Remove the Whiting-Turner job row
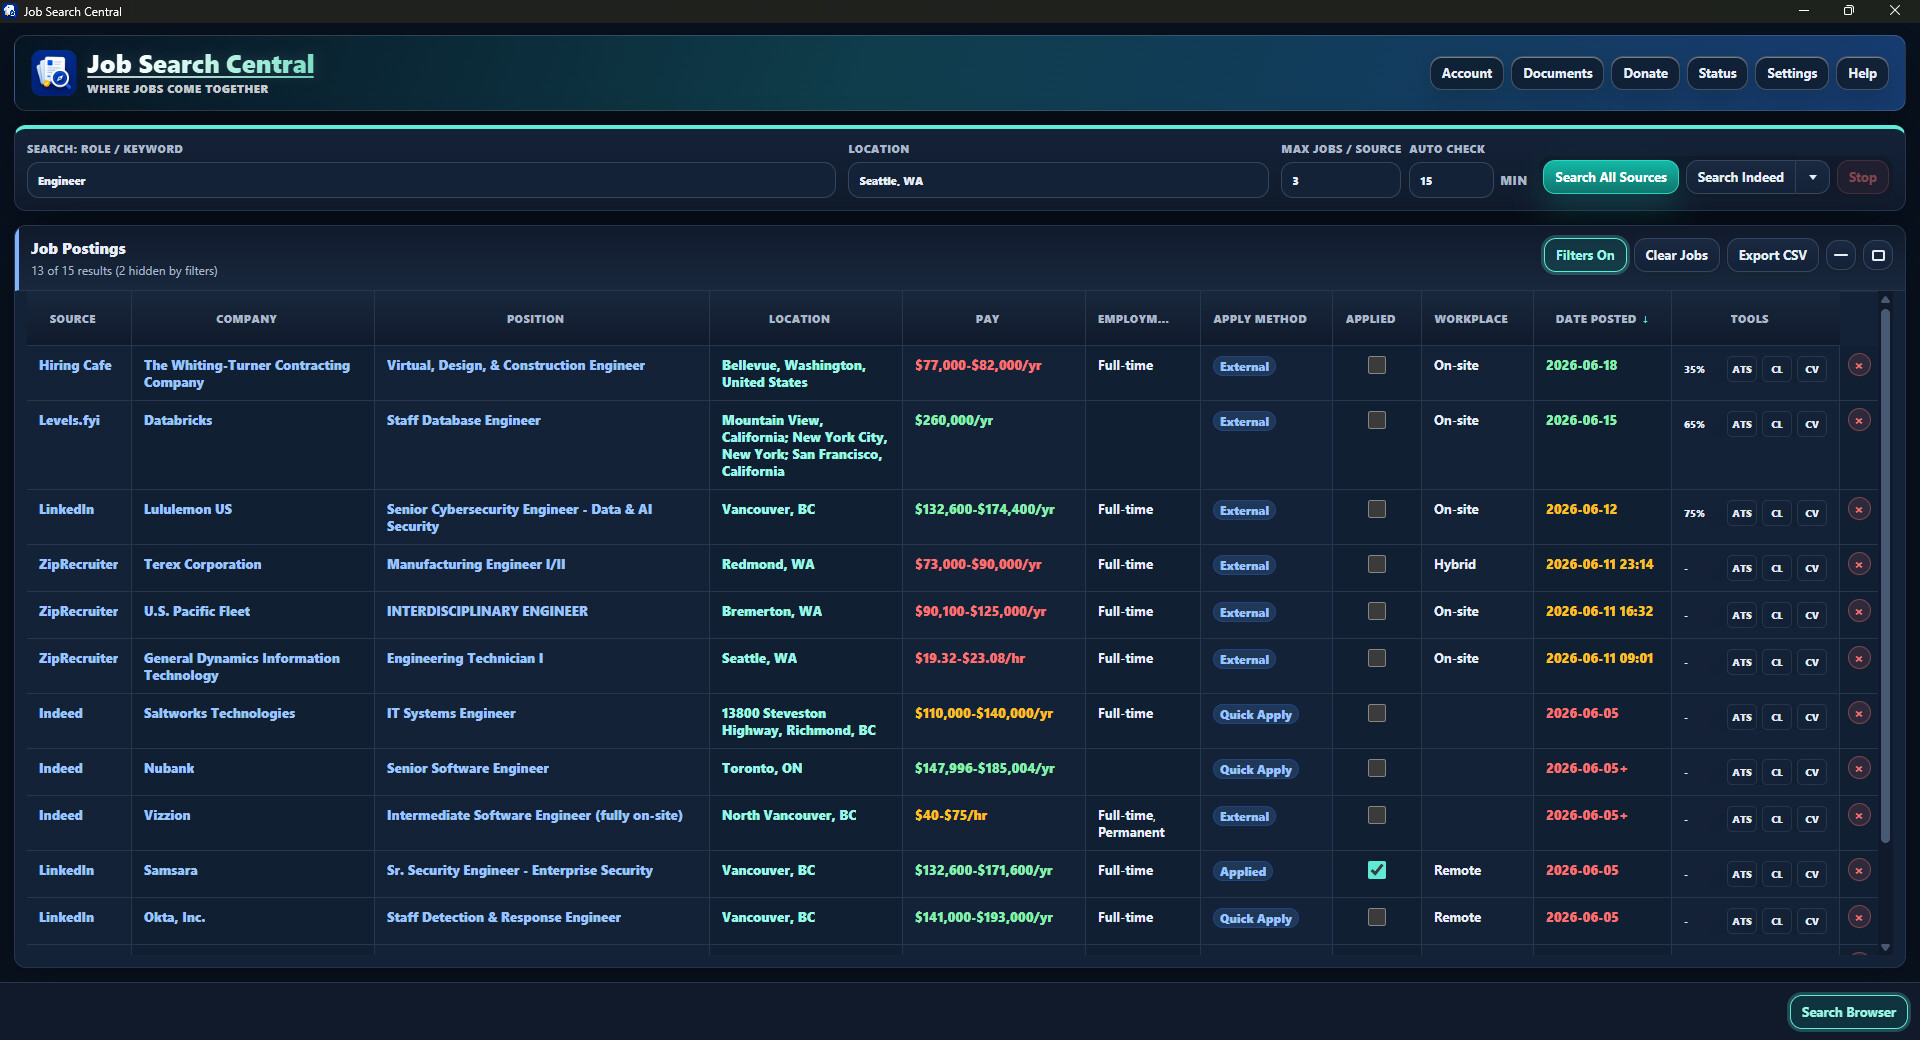This screenshot has width=1920, height=1040. (1859, 366)
